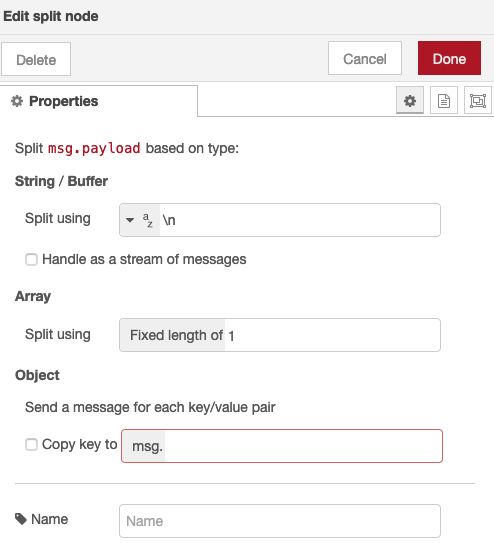Viewport: 494px width, 543px height.
Task: Click the msg. property type selector
Action: tap(144, 446)
